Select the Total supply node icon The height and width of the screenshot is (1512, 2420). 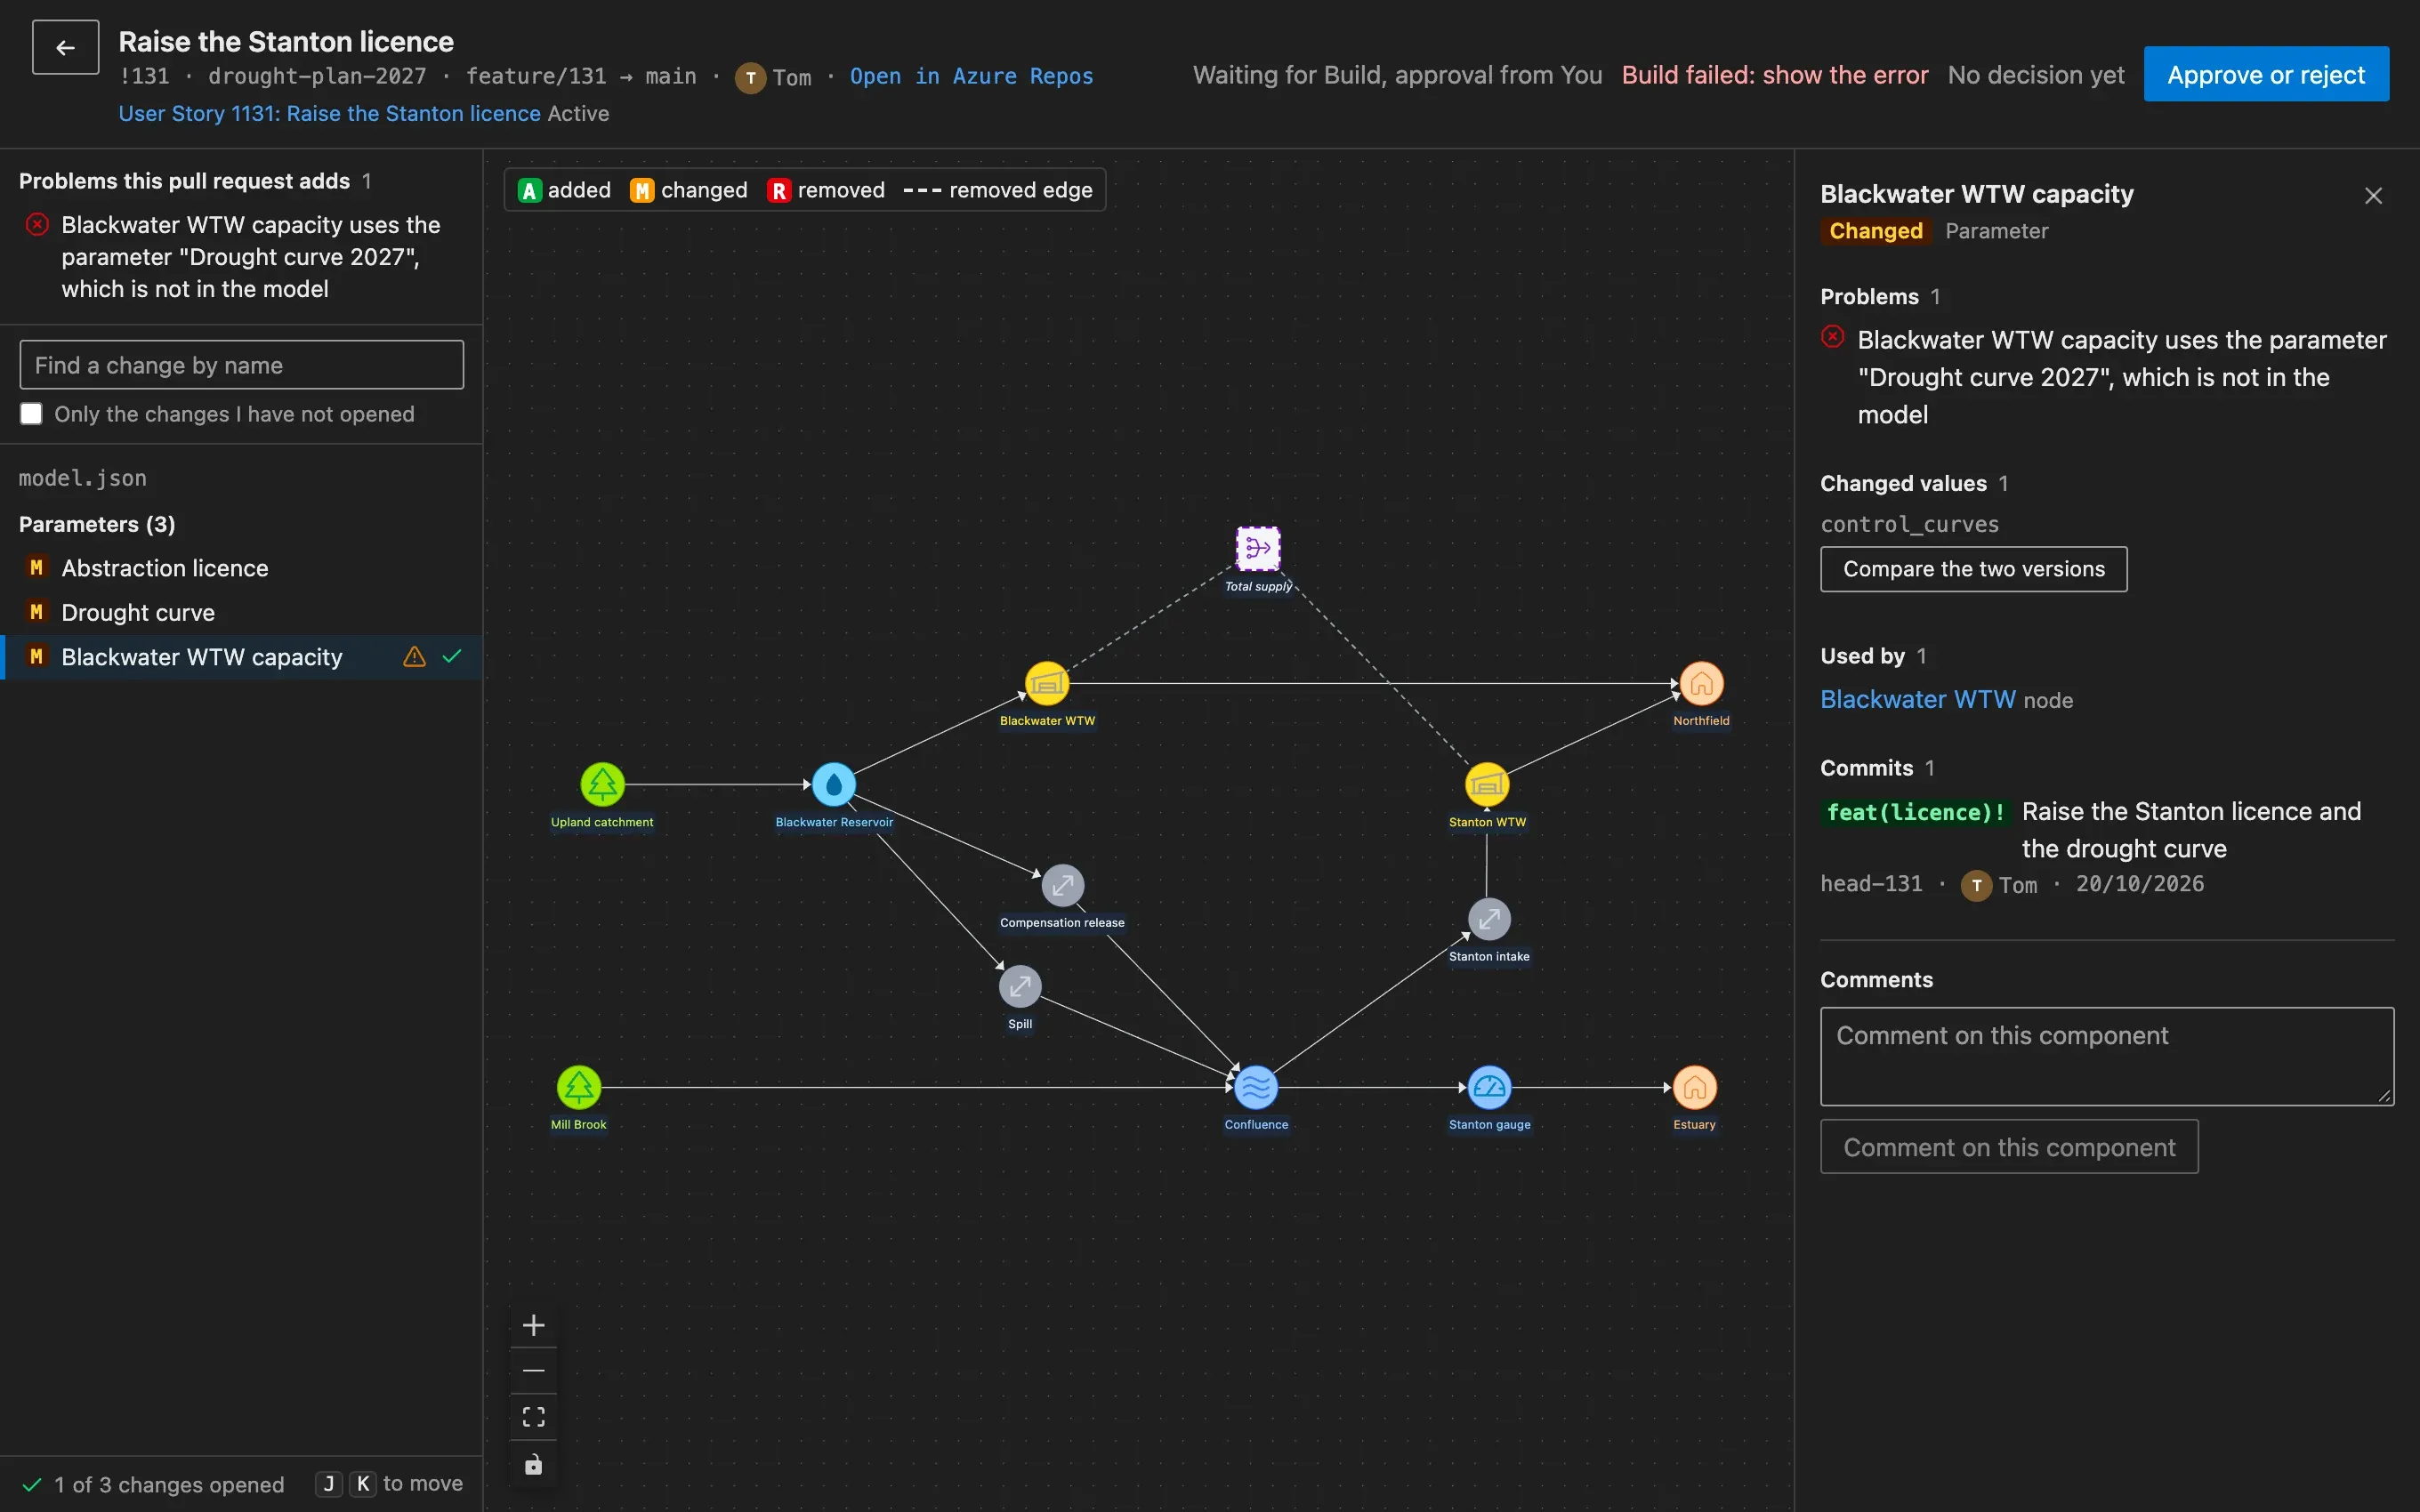(x=1257, y=548)
